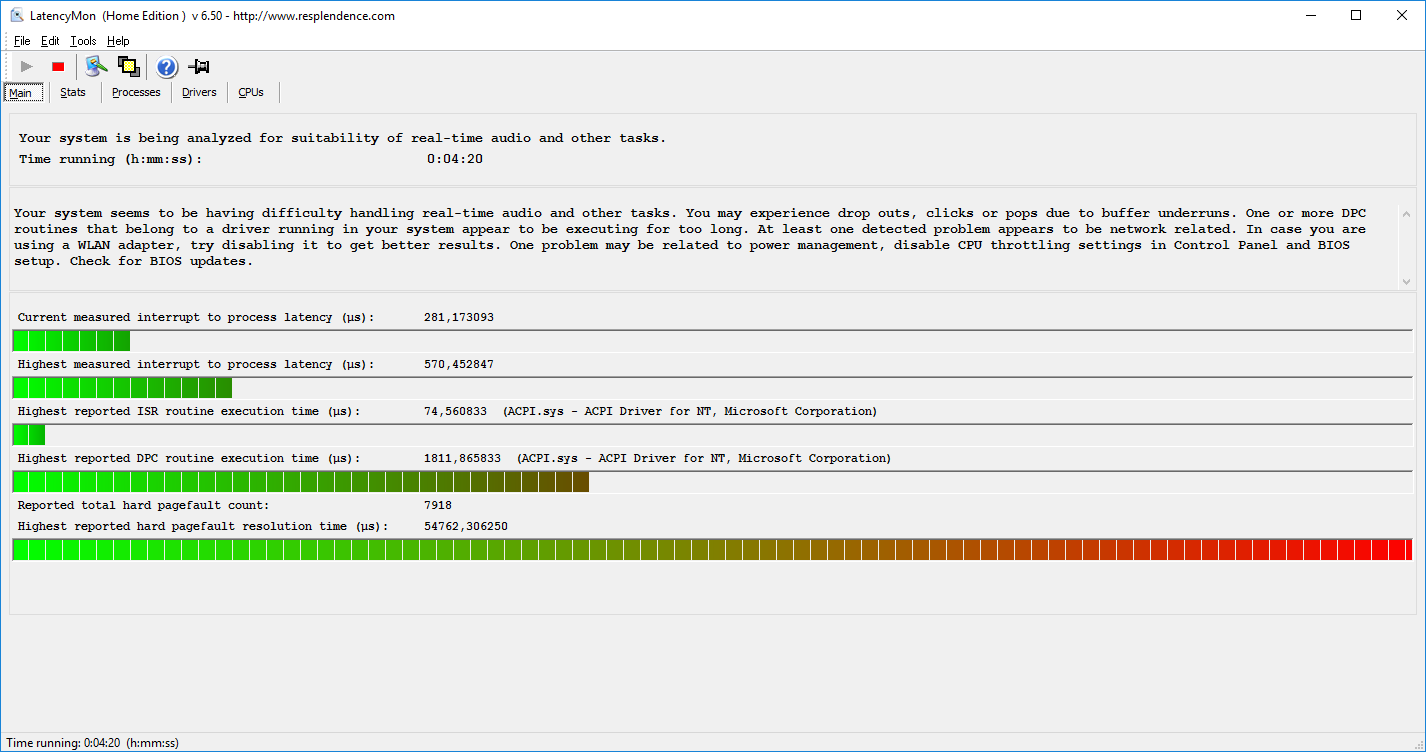
Task: Switch to the Processes tab
Action: click(136, 92)
